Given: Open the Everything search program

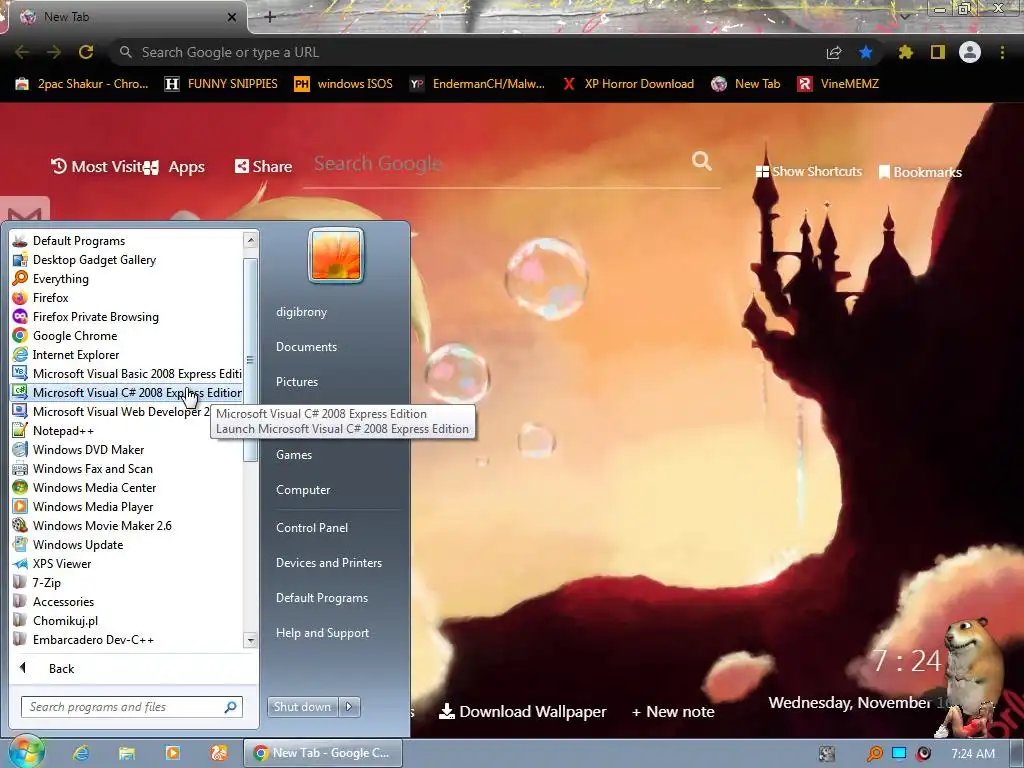Looking at the screenshot, I should click(x=127, y=279).
